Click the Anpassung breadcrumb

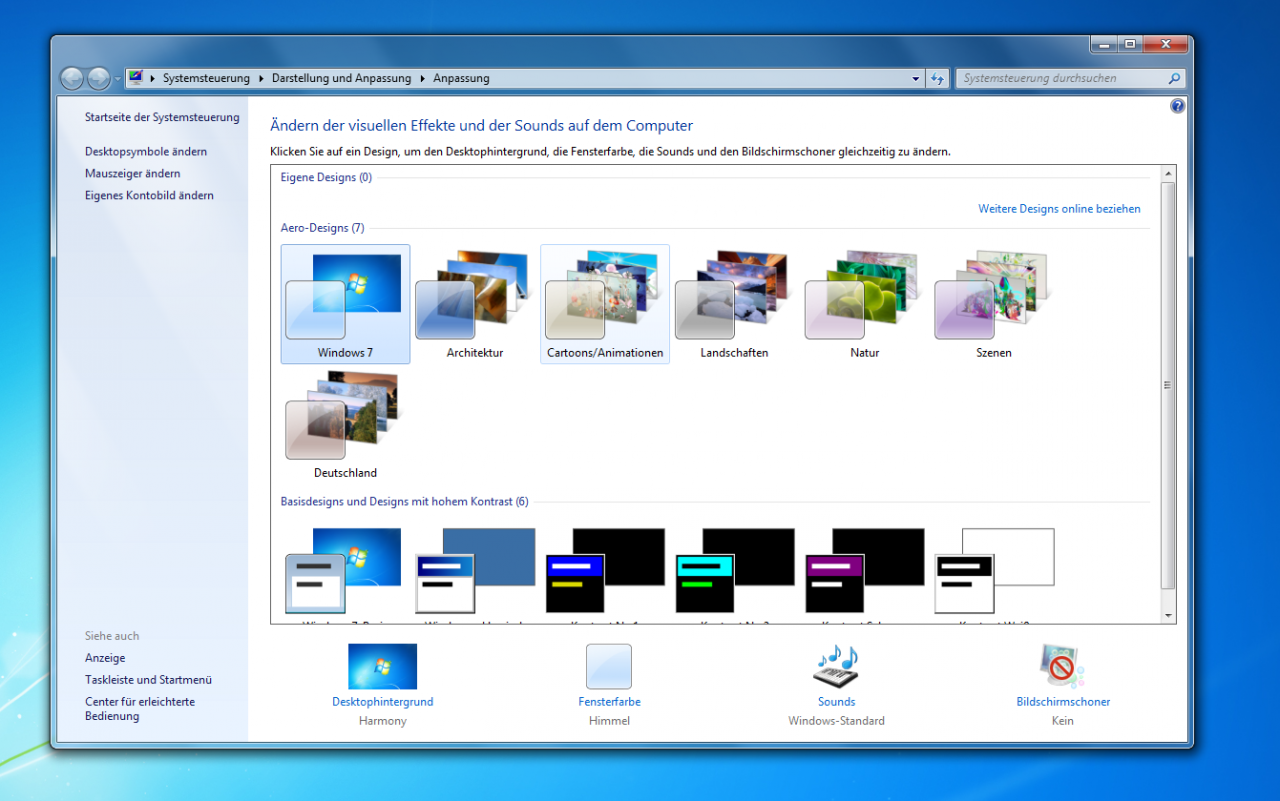pos(461,78)
